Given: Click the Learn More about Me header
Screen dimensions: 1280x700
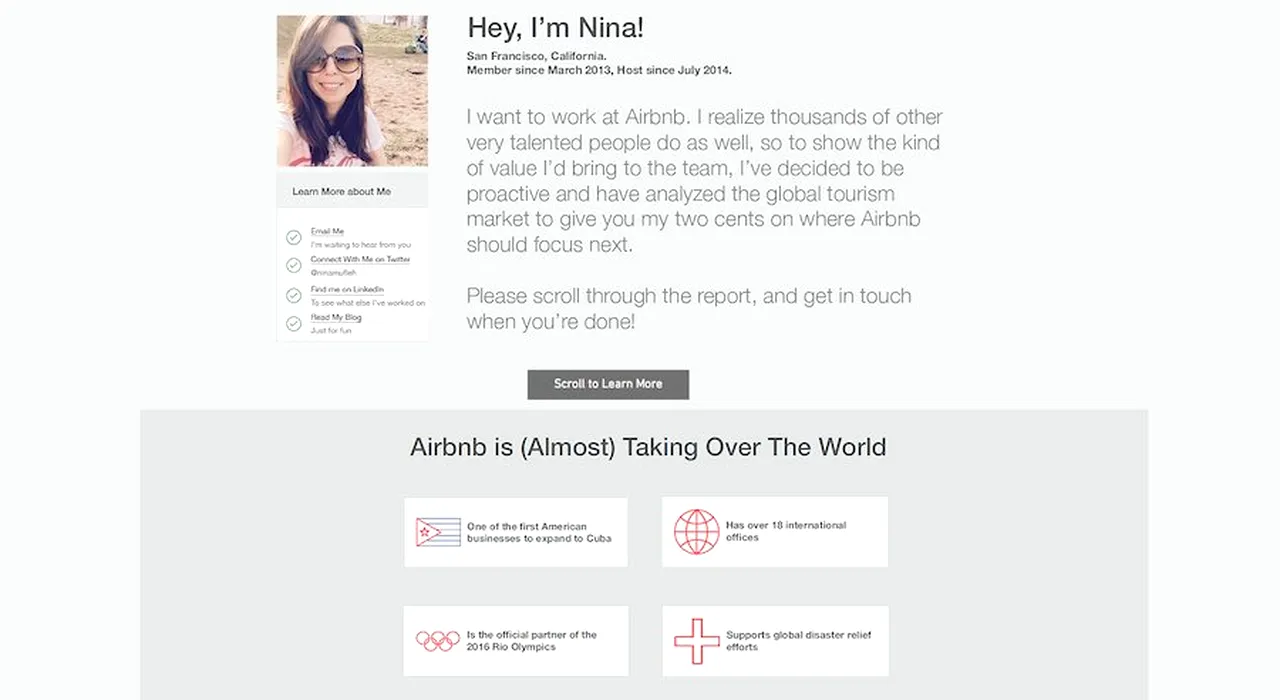Looking at the screenshot, I should 341,191.
